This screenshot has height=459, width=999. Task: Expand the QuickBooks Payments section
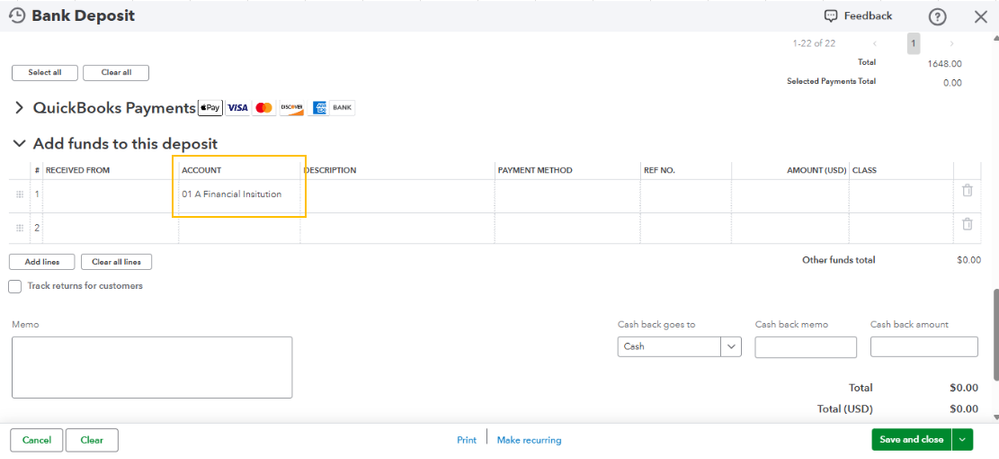tap(19, 107)
